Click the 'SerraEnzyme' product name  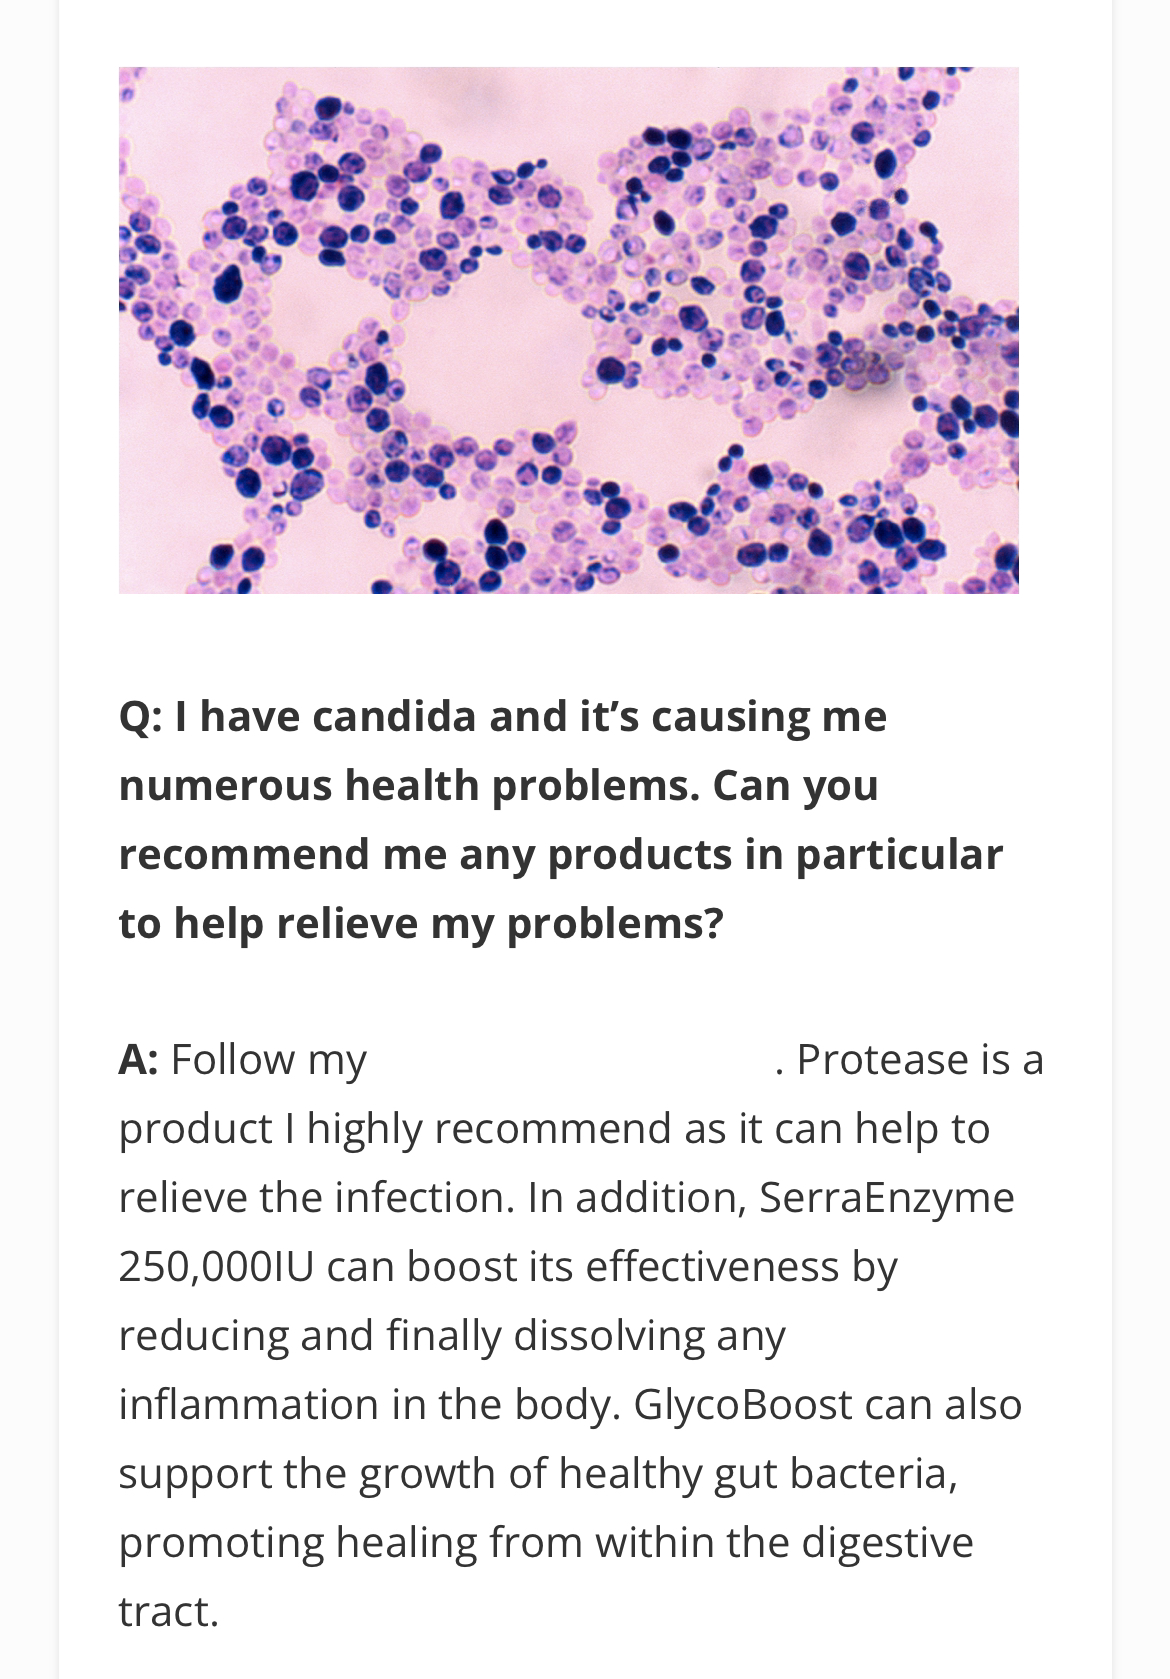pyautogui.click(x=887, y=1197)
